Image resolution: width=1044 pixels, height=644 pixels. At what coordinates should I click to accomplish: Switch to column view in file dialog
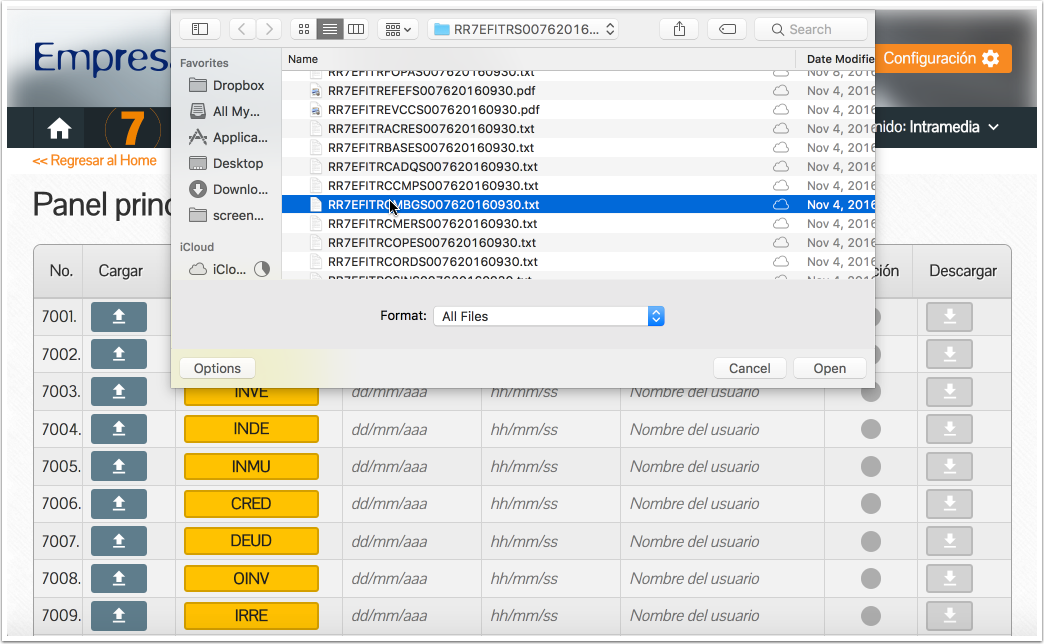(x=355, y=29)
